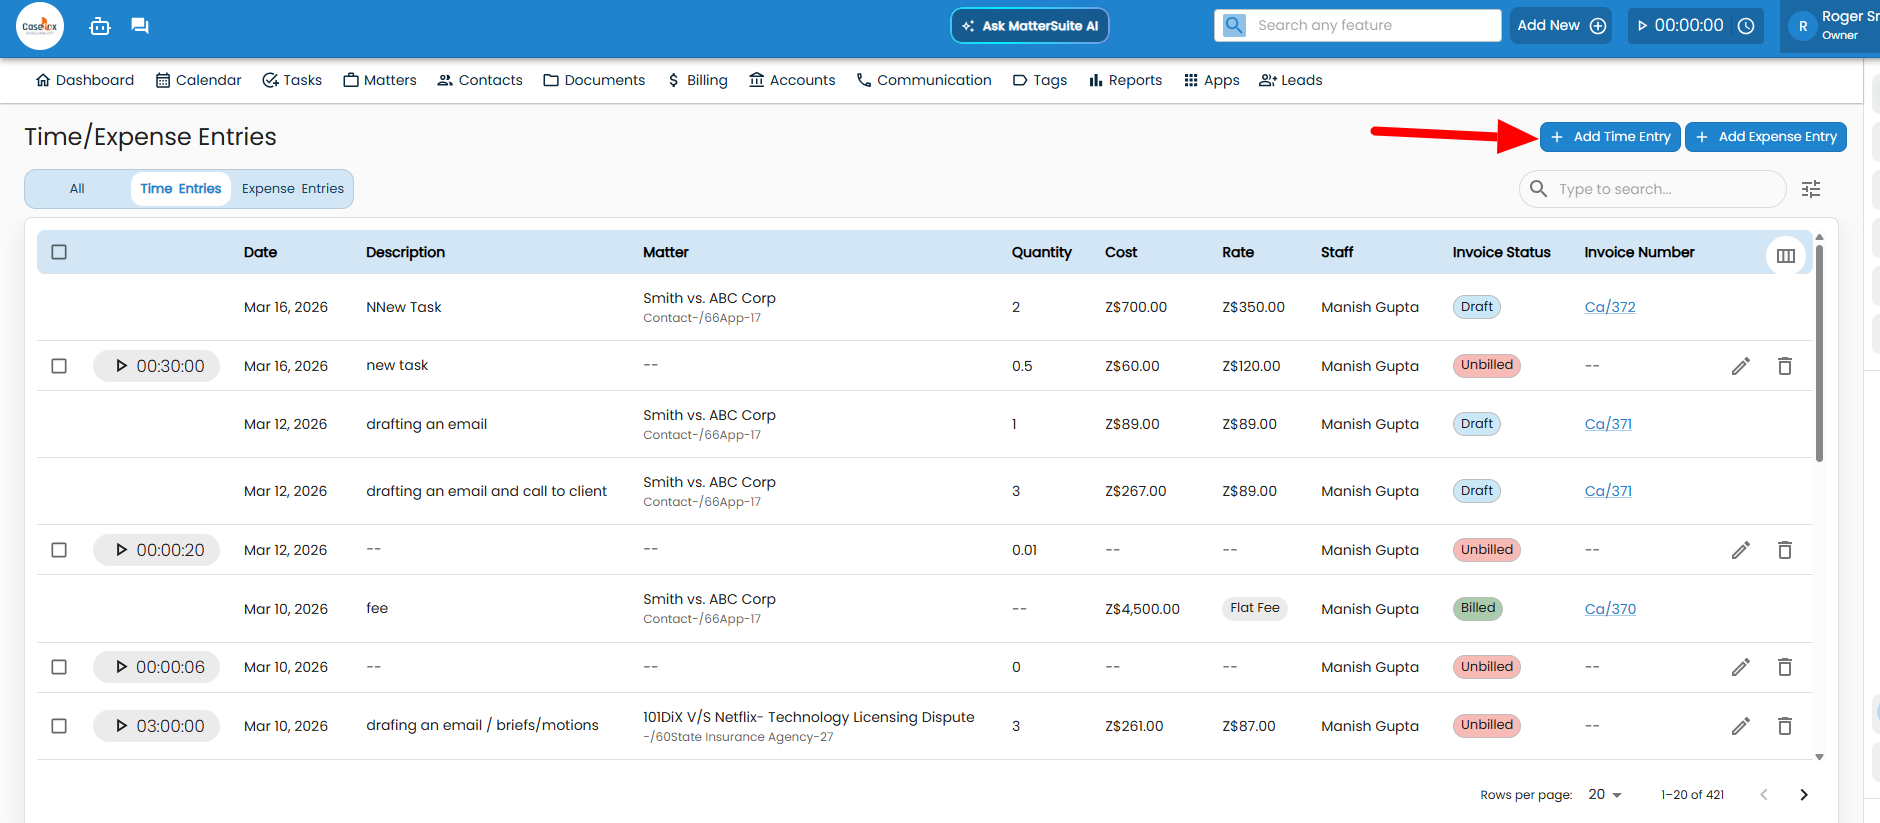Delete the 03:00:00 briefs/motions entry
Image resolution: width=1880 pixels, height=823 pixels.
pyautogui.click(x=1784, y=726)
